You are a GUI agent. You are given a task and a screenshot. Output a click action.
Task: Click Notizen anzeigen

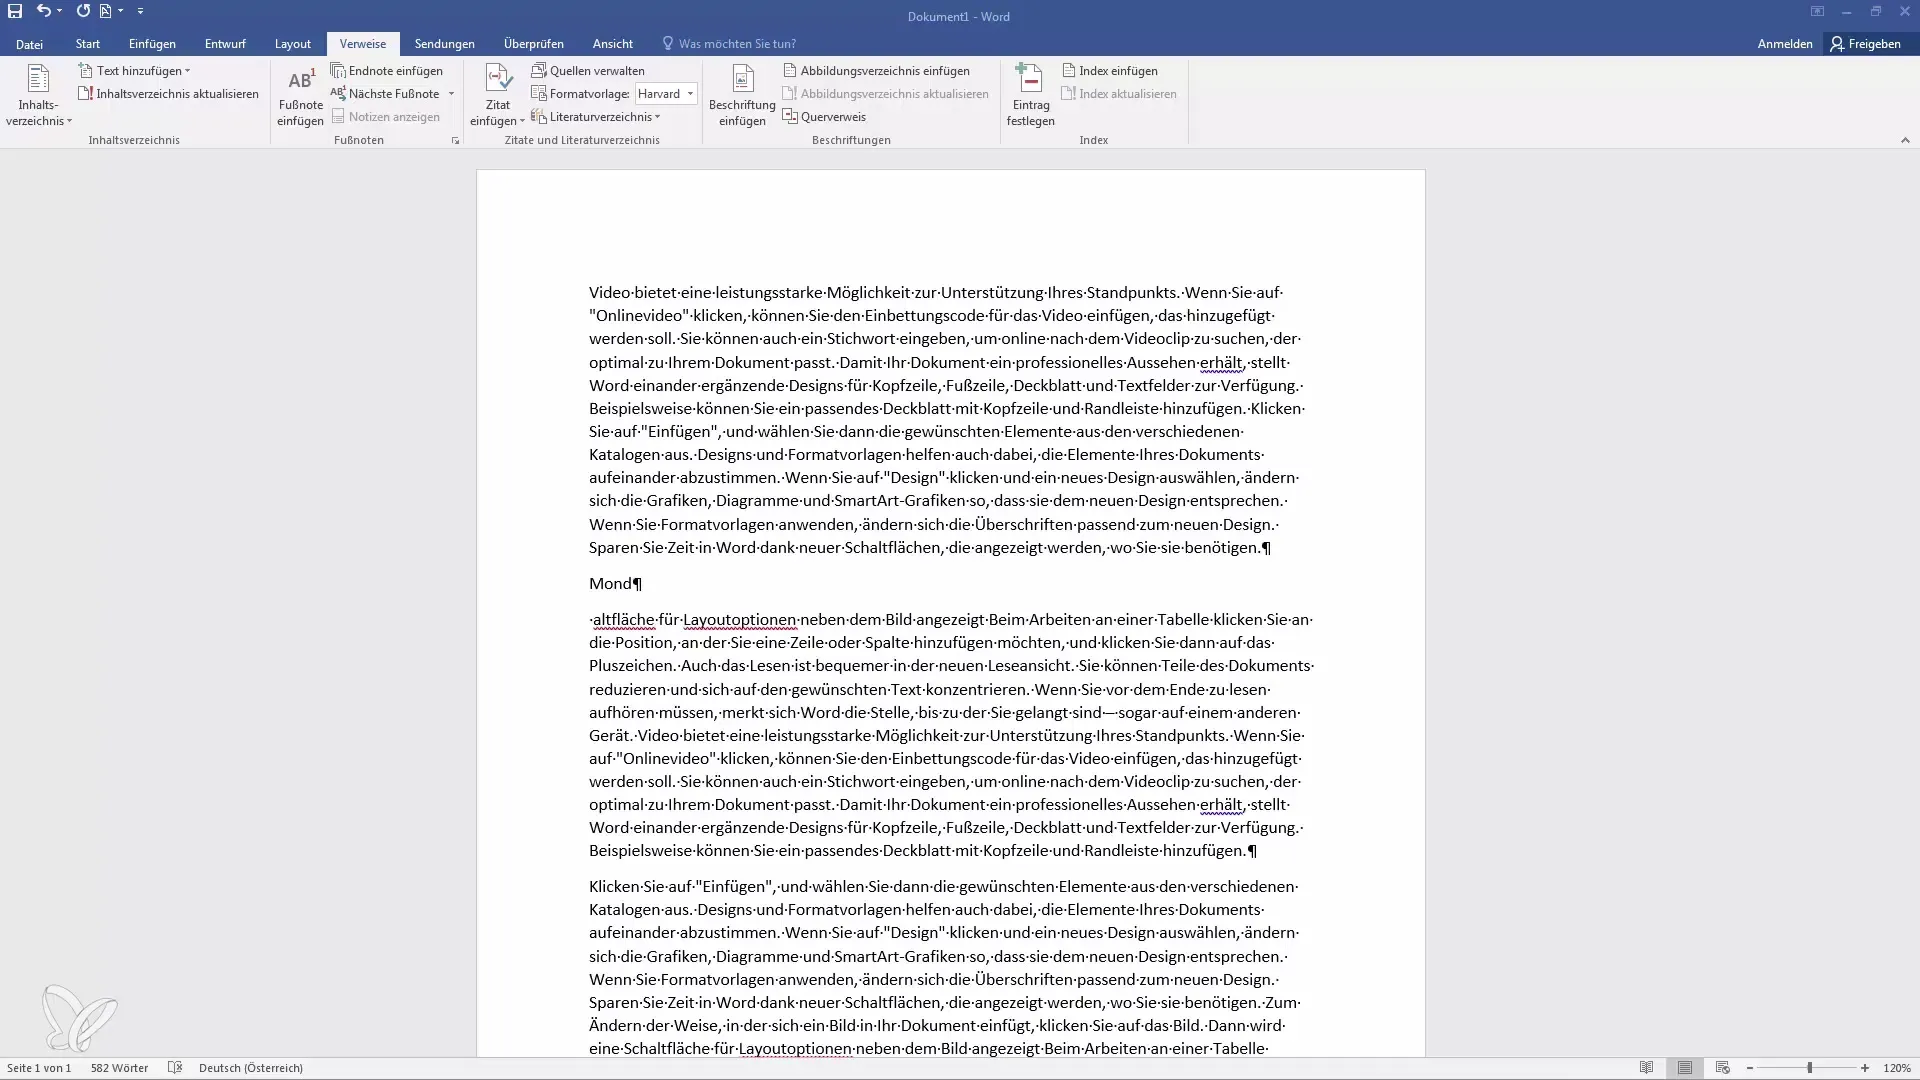point(386,117)
